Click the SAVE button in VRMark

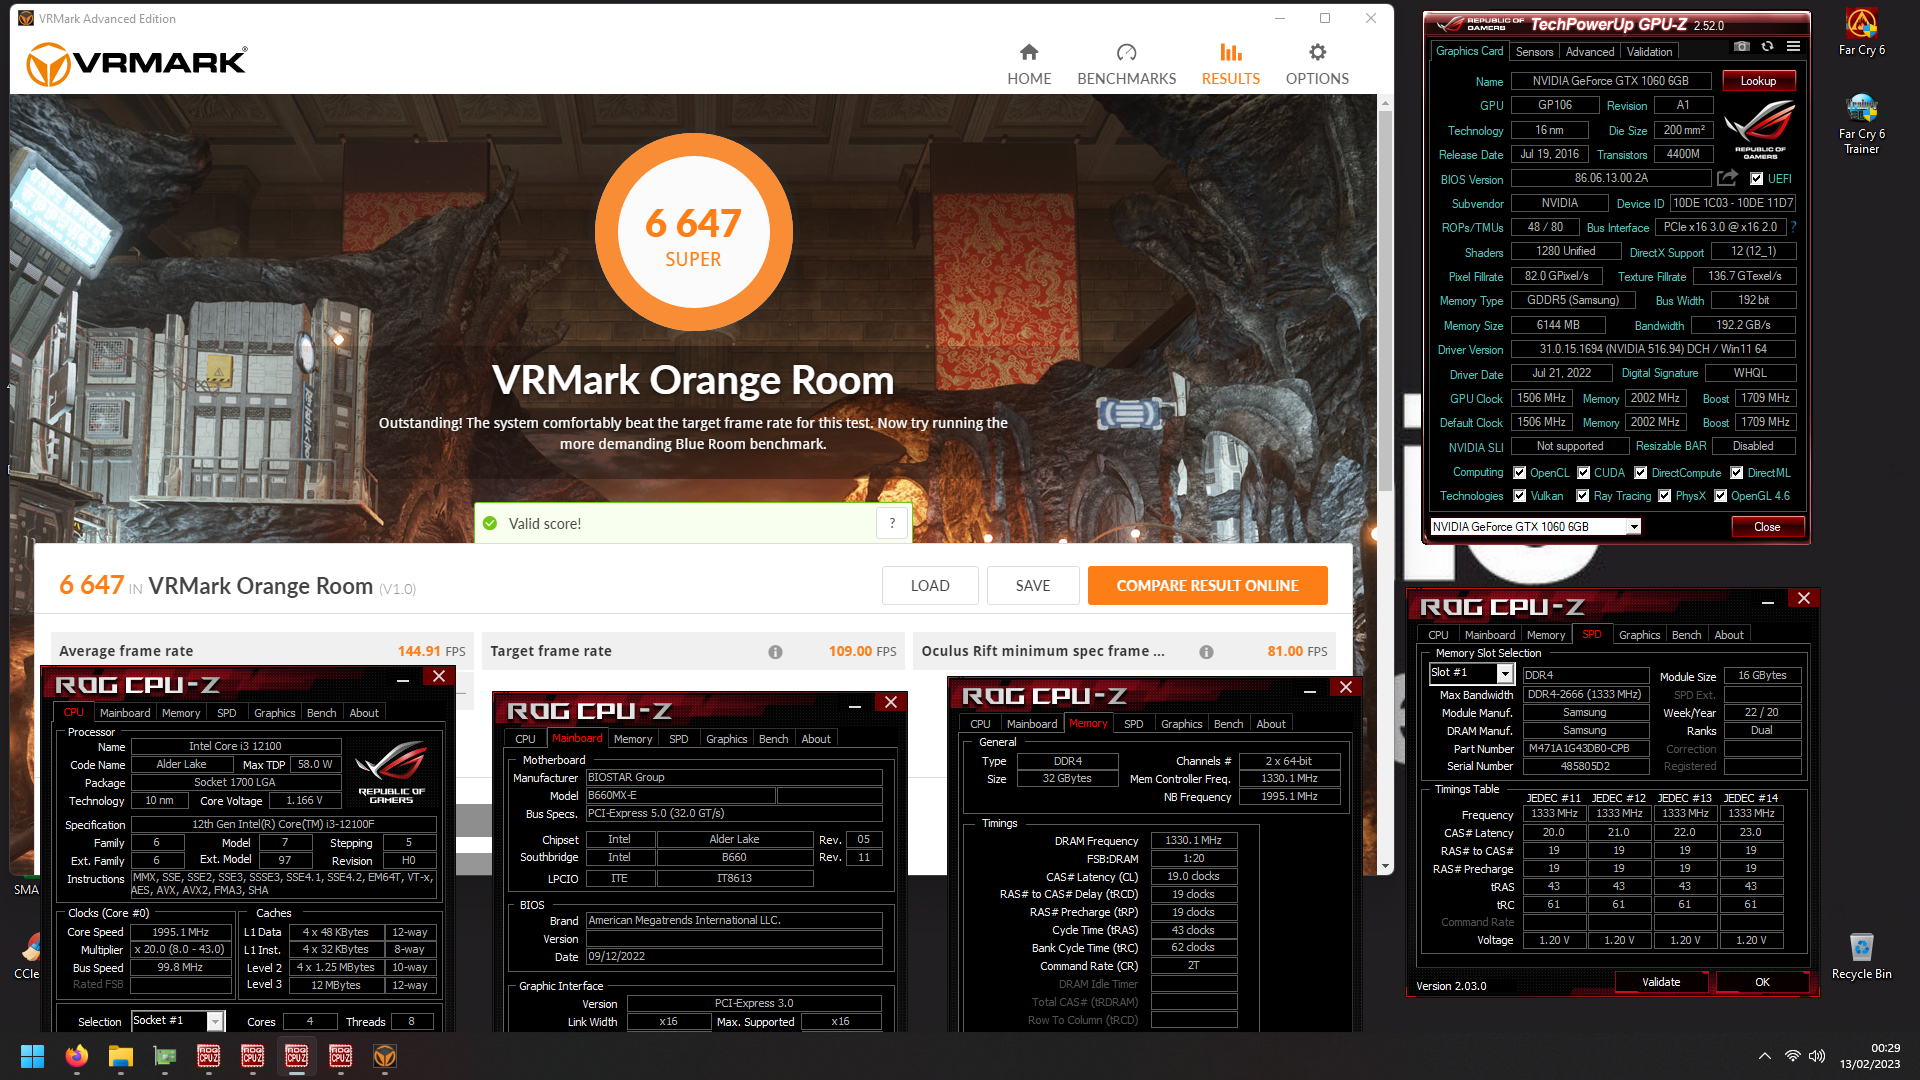pos(1032,586)
